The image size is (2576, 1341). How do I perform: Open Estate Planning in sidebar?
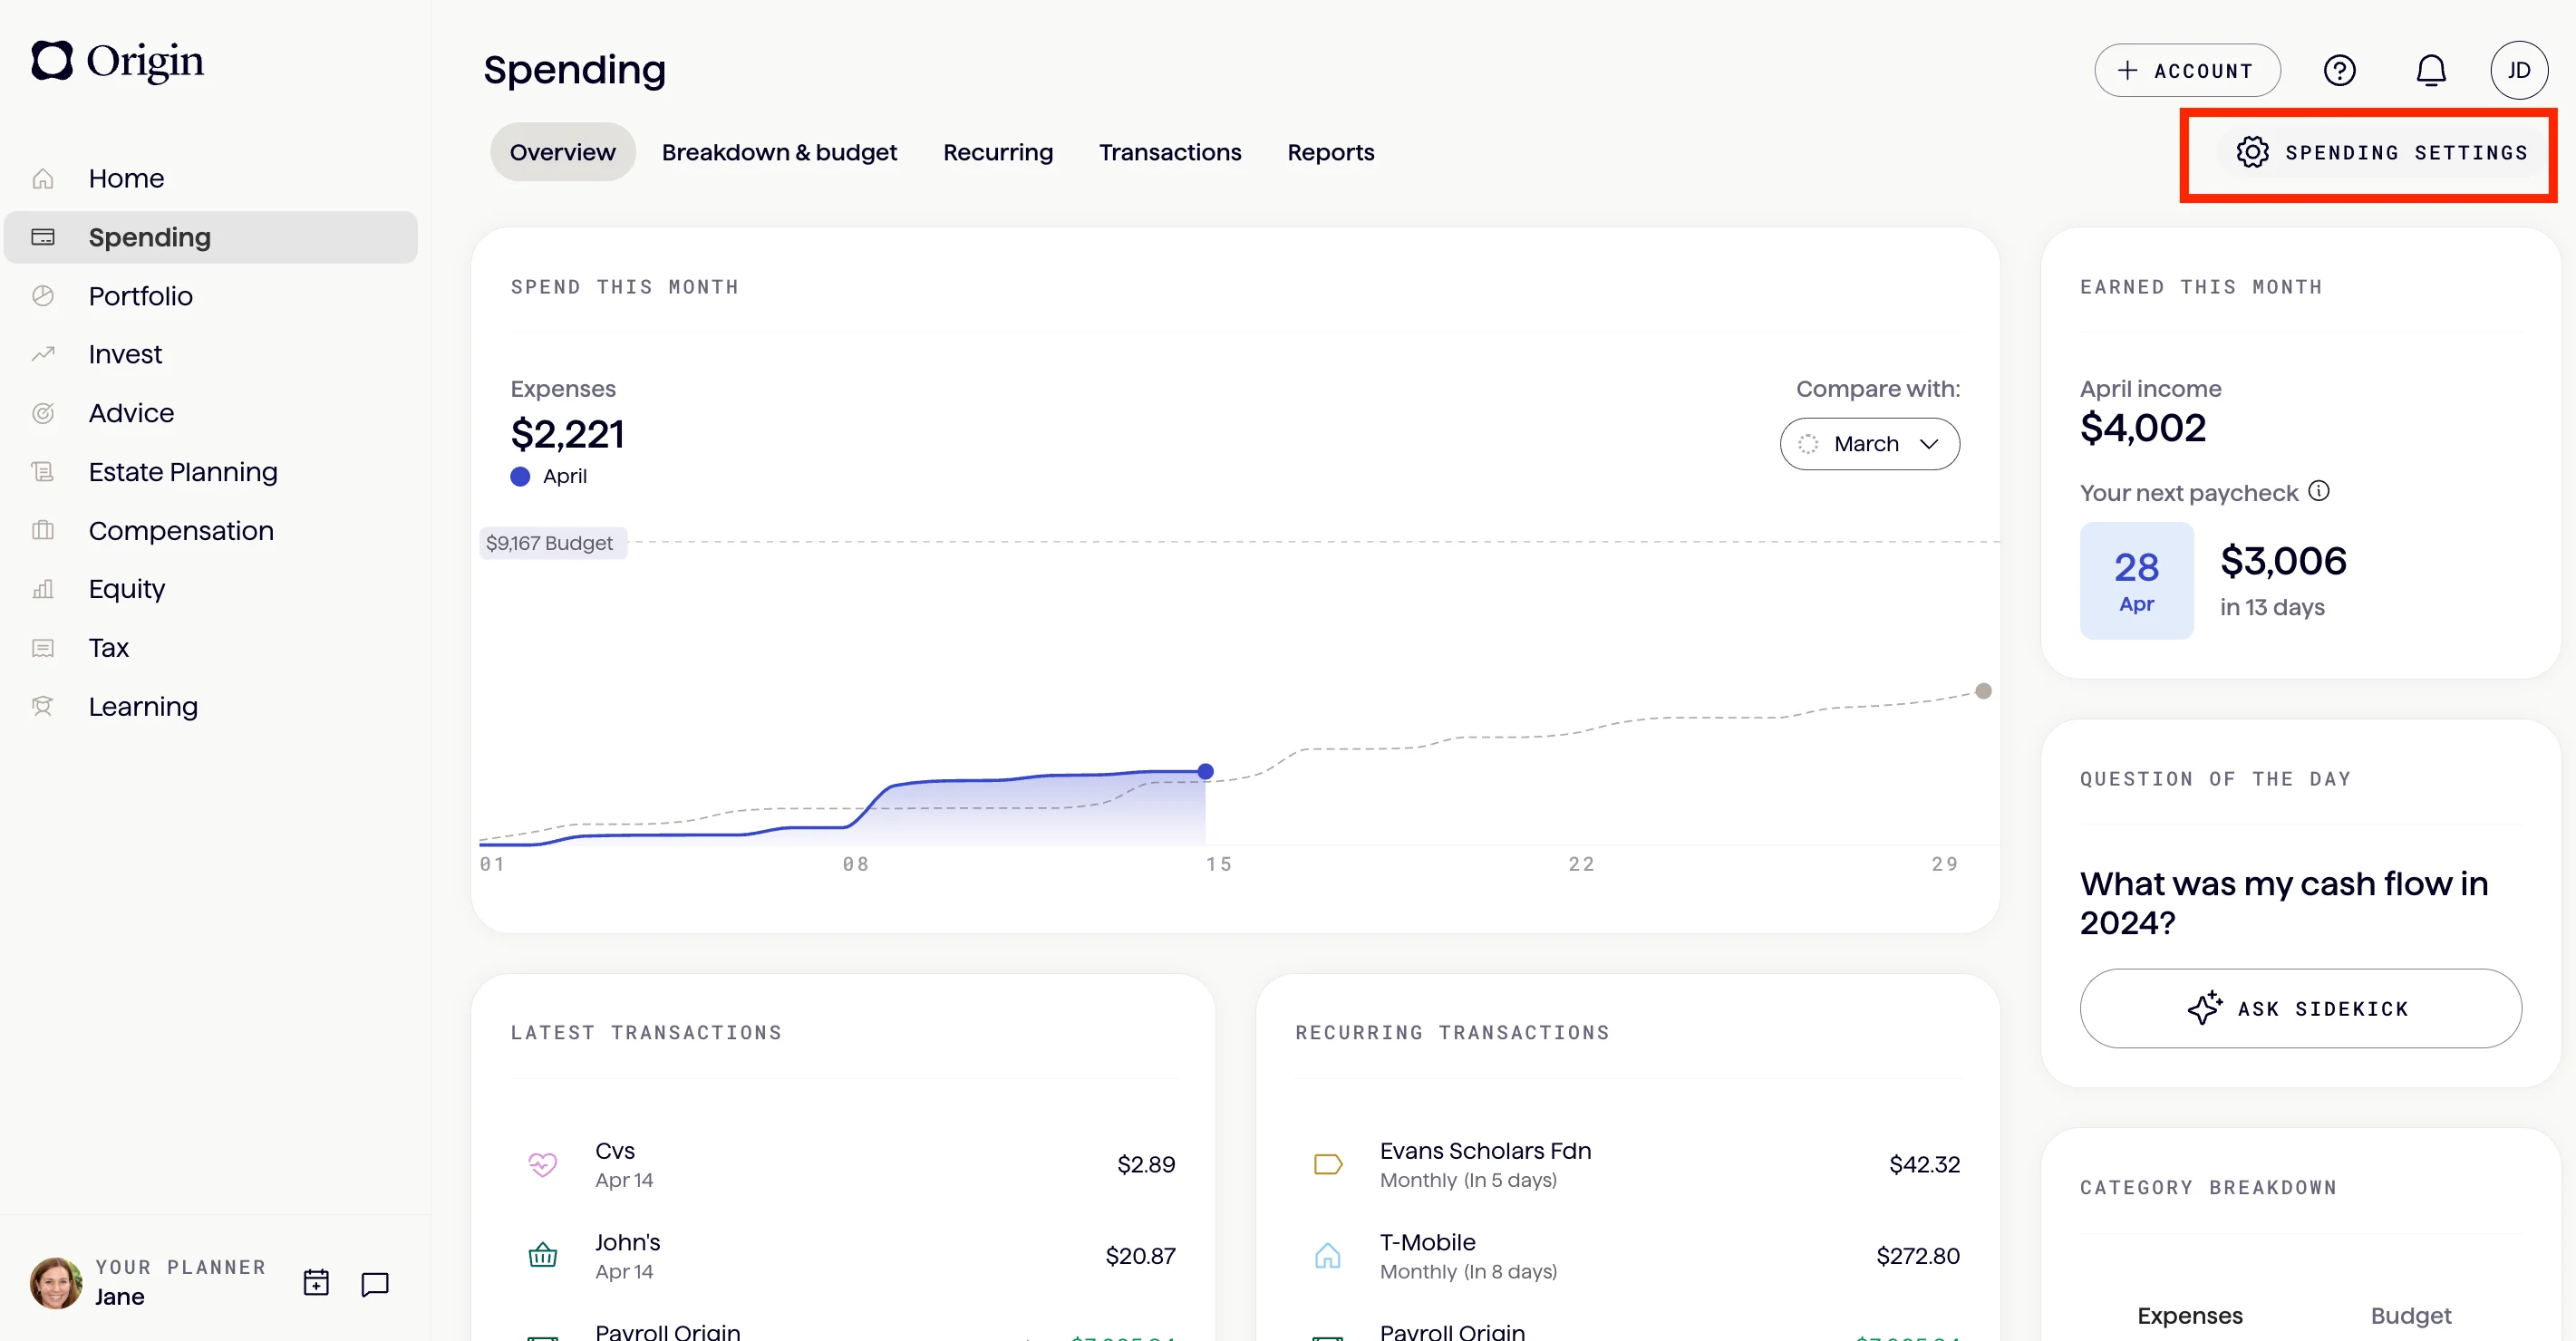click(183, 472)
